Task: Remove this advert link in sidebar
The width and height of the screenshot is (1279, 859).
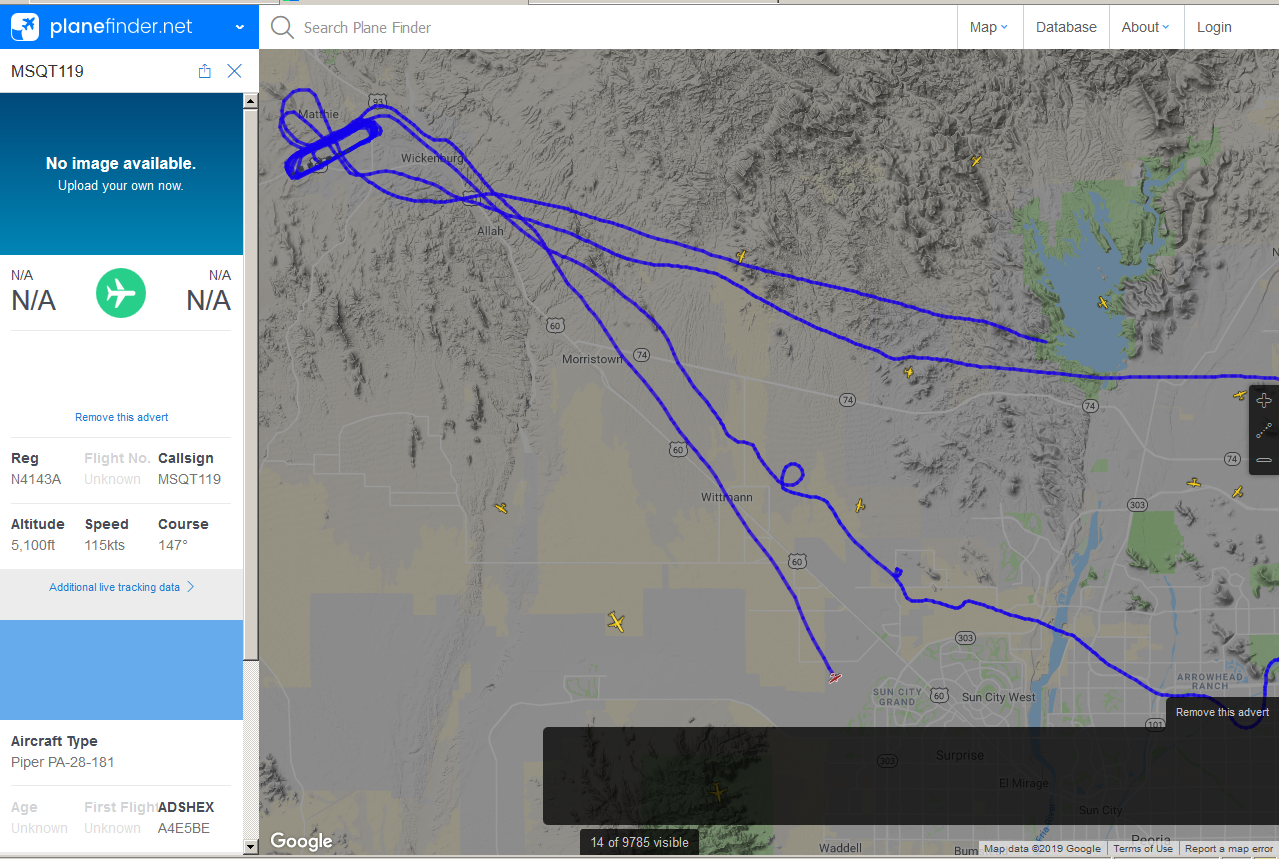Action: click(122, 417)
